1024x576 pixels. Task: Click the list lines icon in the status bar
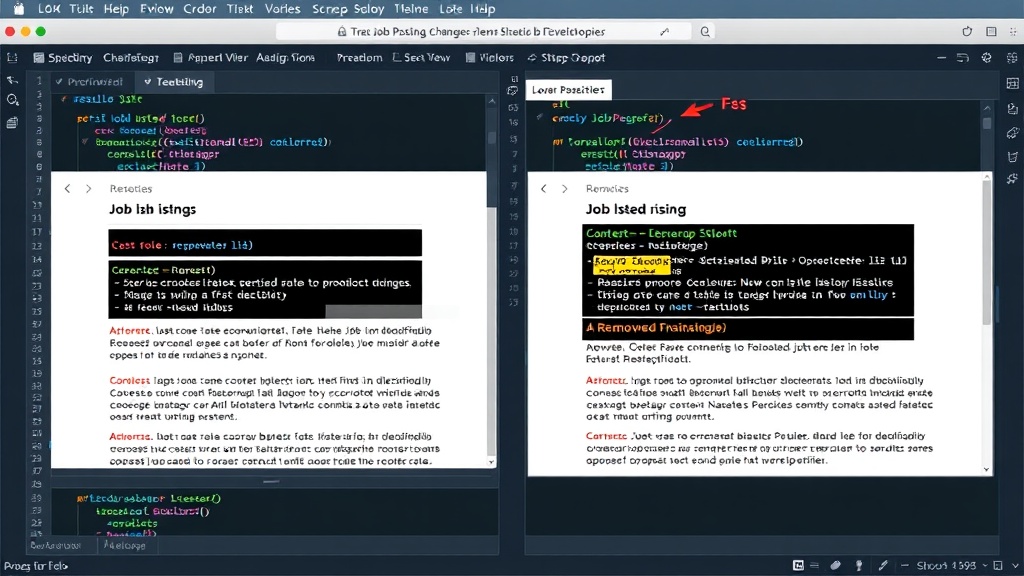814,566
